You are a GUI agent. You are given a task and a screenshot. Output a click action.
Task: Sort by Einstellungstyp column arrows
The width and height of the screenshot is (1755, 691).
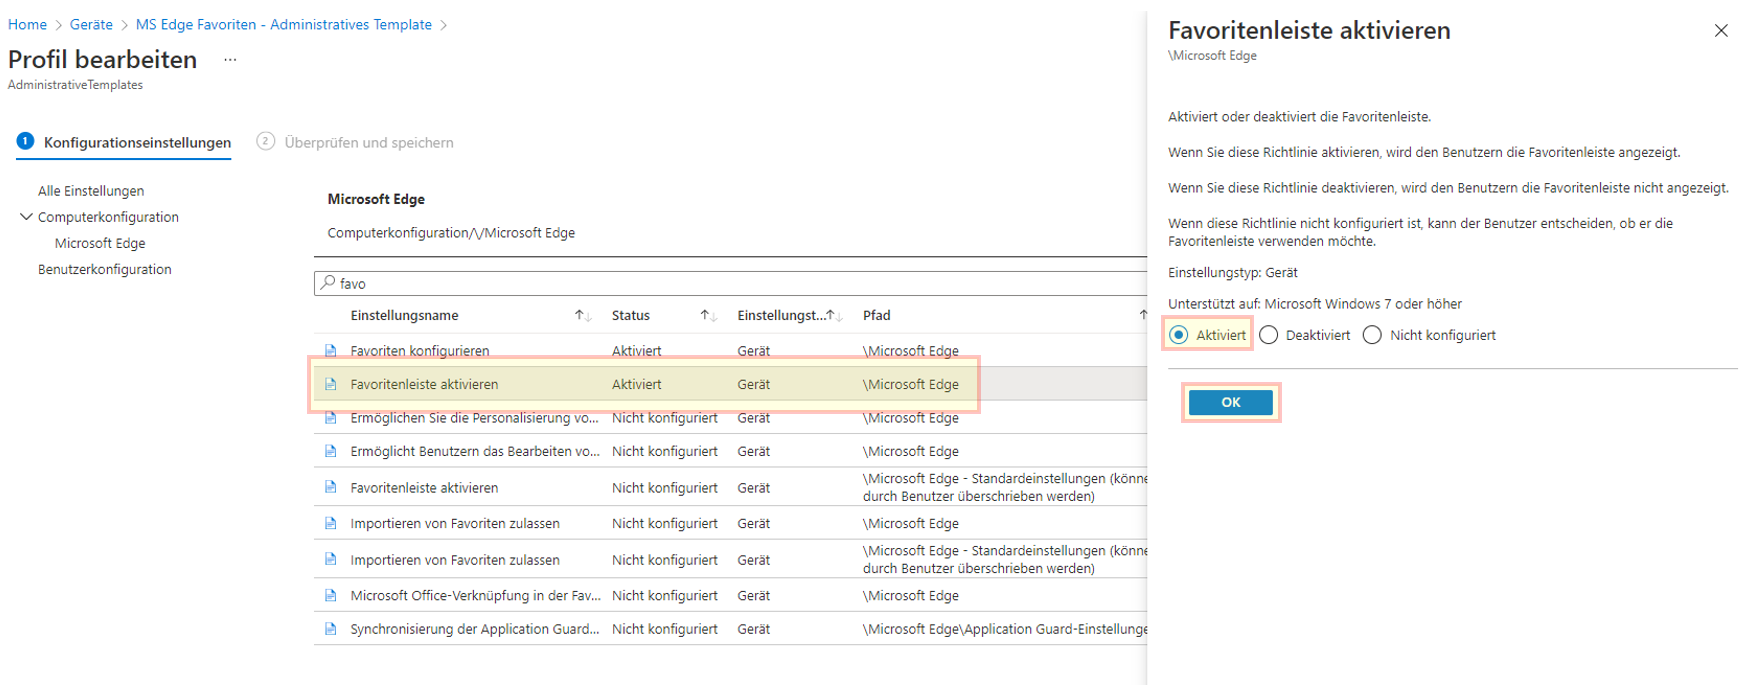click(834, 315)
